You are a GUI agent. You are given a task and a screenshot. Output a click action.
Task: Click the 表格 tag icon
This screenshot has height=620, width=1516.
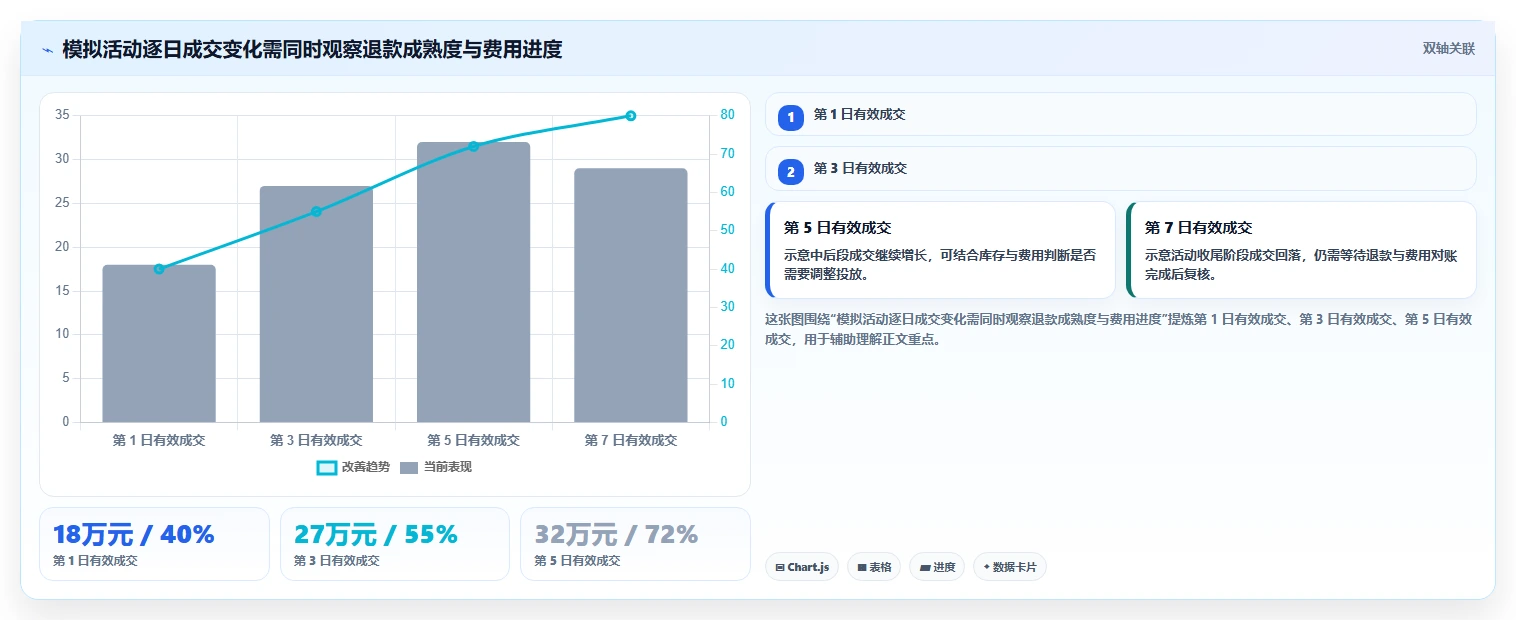pyautogui.click(x=861, y=567)
